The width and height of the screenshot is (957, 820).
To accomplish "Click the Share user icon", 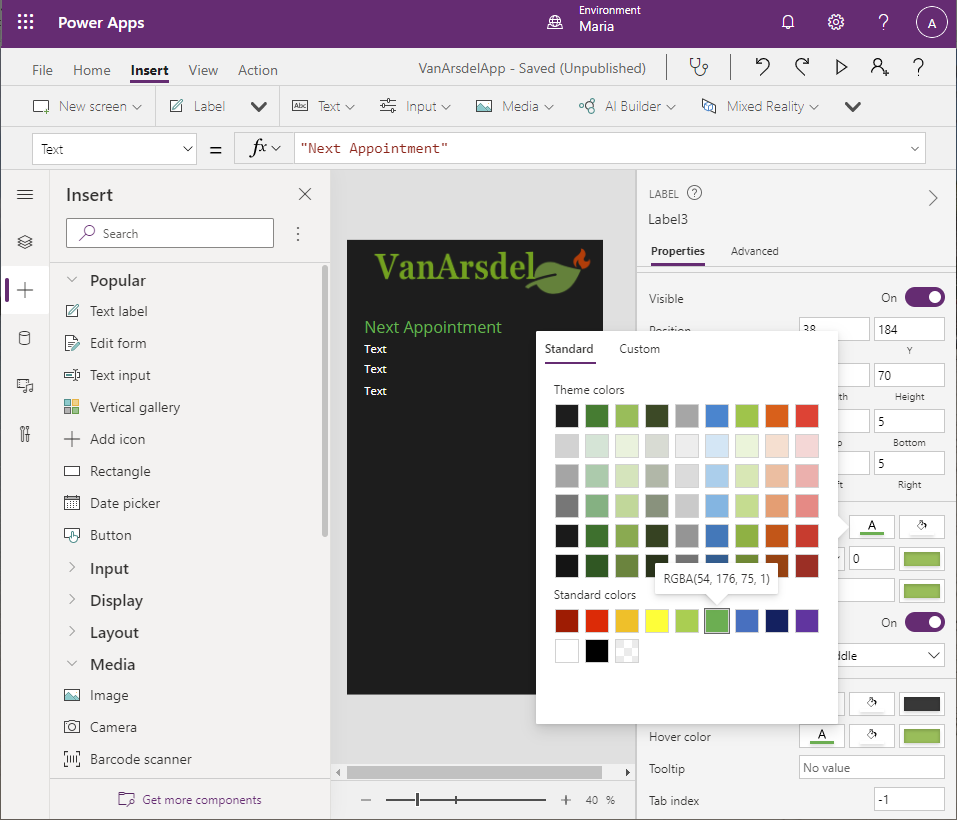I will tap(879, 67).
